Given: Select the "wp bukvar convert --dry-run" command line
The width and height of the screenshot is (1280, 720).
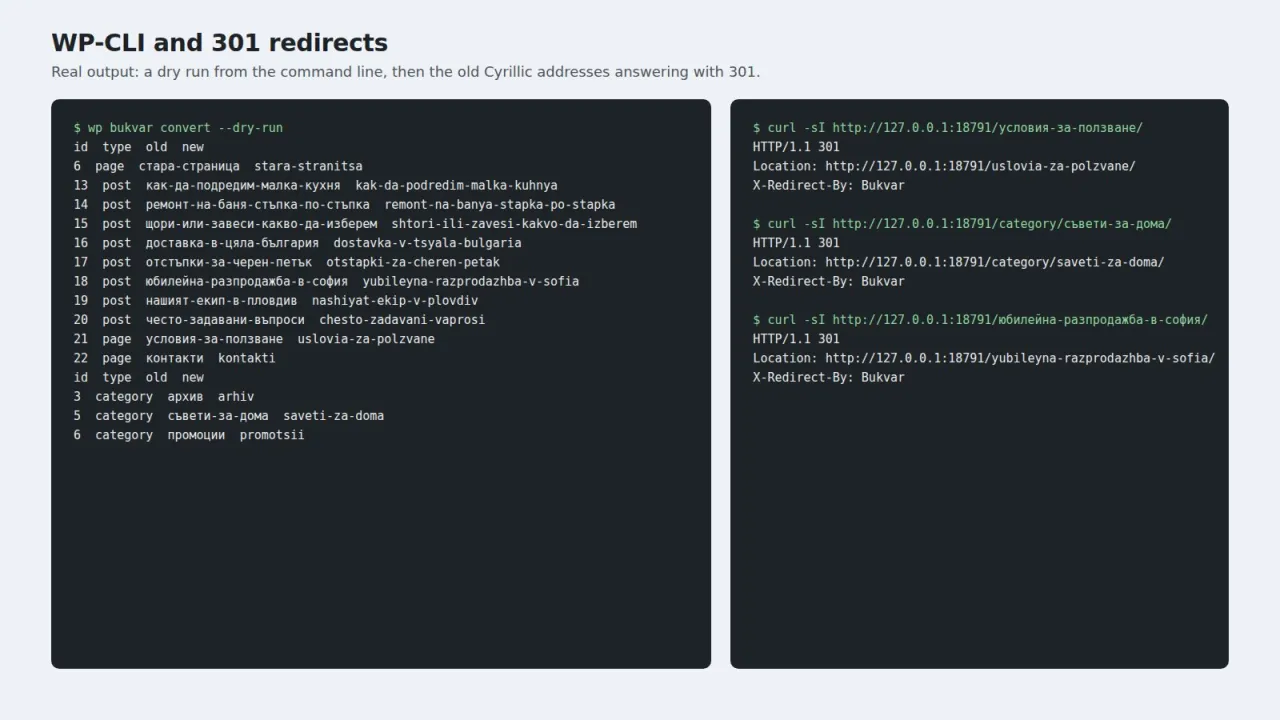Looking at the screenshot, I should point(178,128).
